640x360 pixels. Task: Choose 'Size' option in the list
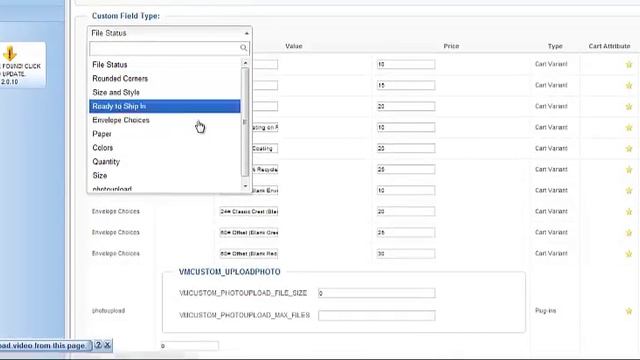point(164,176)
